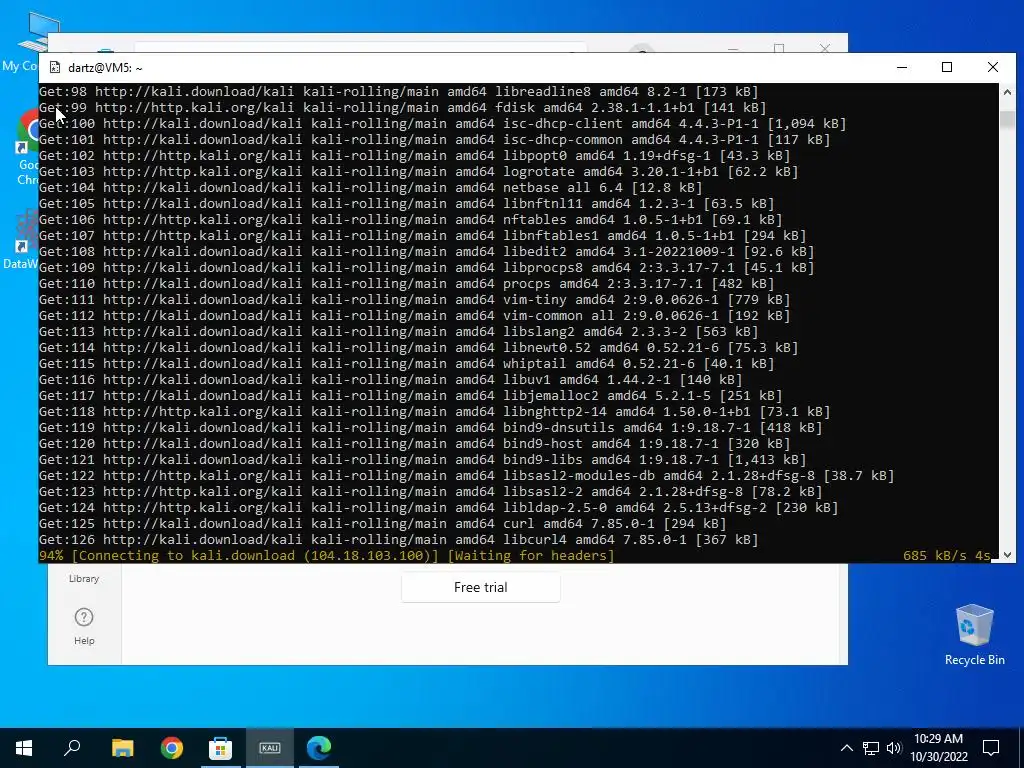Click the Get:100 isc-dhcp-client line
The image size is (1024, 768).
coord(442,123)
